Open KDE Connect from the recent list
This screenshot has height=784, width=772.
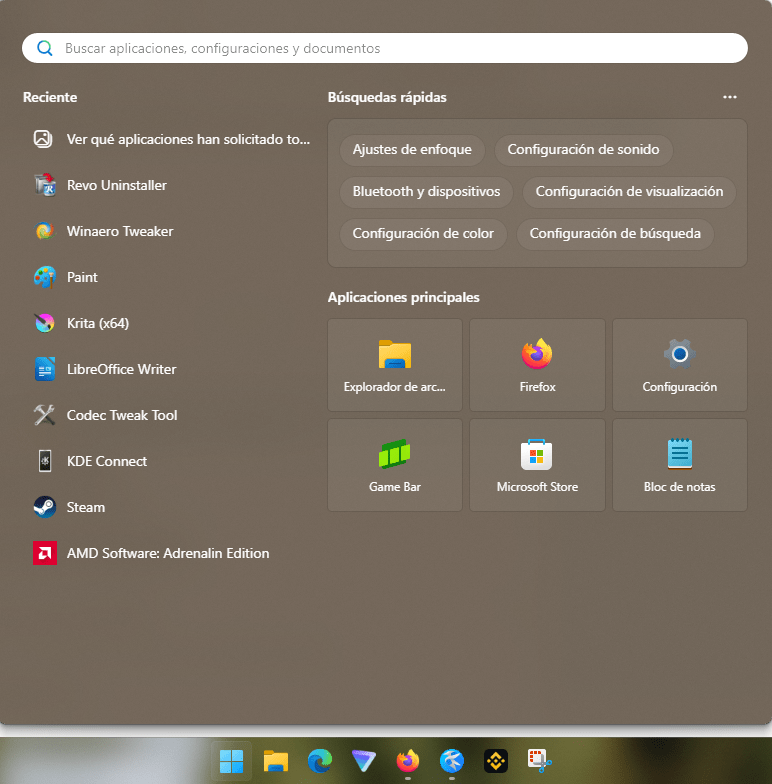point(172,461)
